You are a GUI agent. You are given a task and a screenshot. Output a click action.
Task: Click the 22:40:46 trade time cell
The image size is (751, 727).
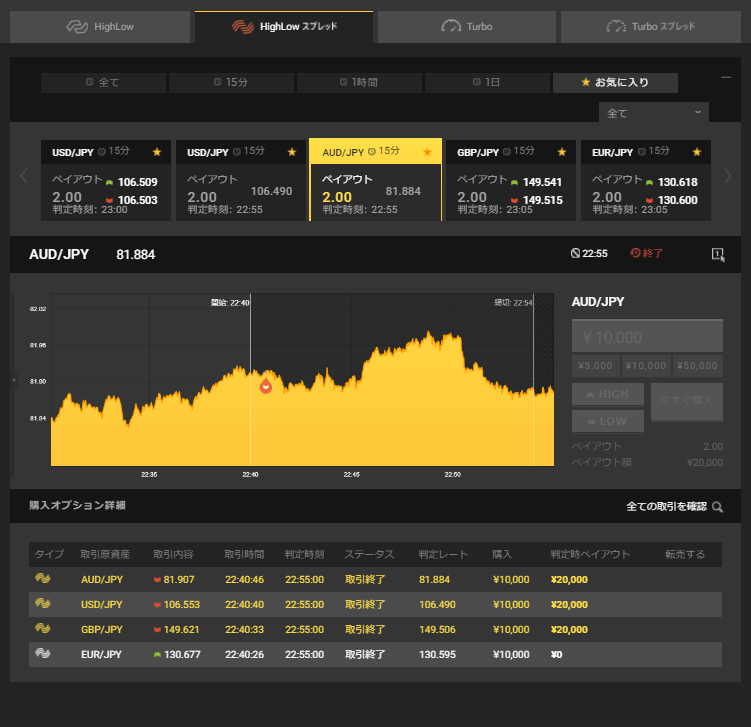tap(244, 579)
